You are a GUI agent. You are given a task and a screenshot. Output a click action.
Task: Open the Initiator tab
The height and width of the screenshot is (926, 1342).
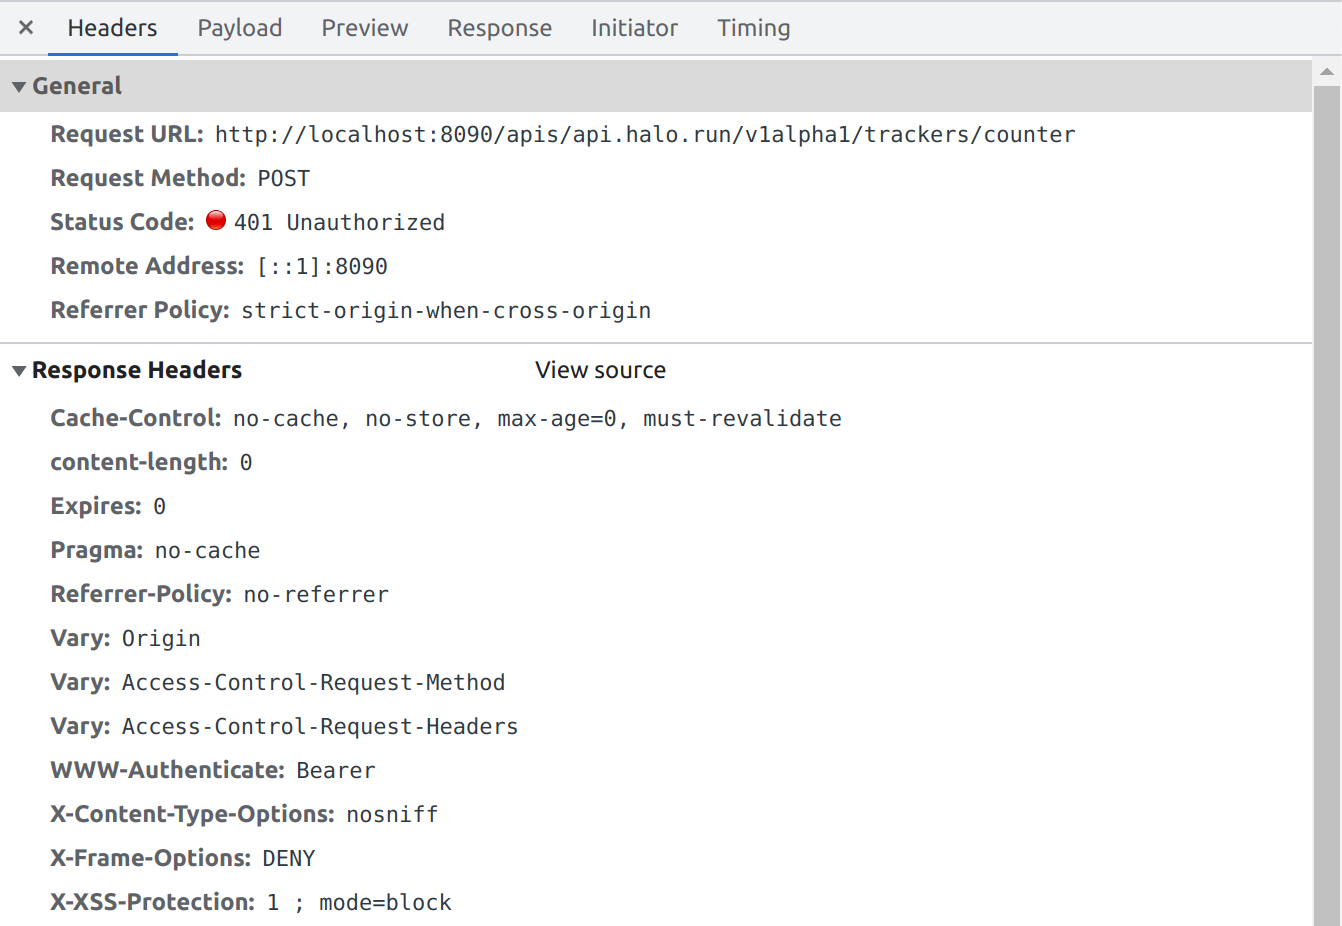pyautogui.click(x=634, y=28)
